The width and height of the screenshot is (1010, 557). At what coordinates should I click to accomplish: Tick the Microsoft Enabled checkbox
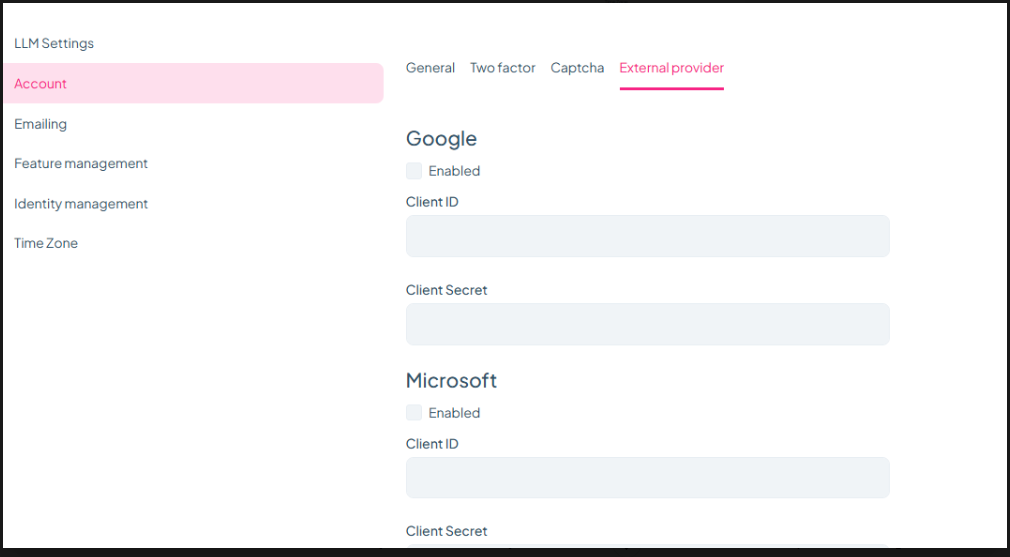[414, 413]
